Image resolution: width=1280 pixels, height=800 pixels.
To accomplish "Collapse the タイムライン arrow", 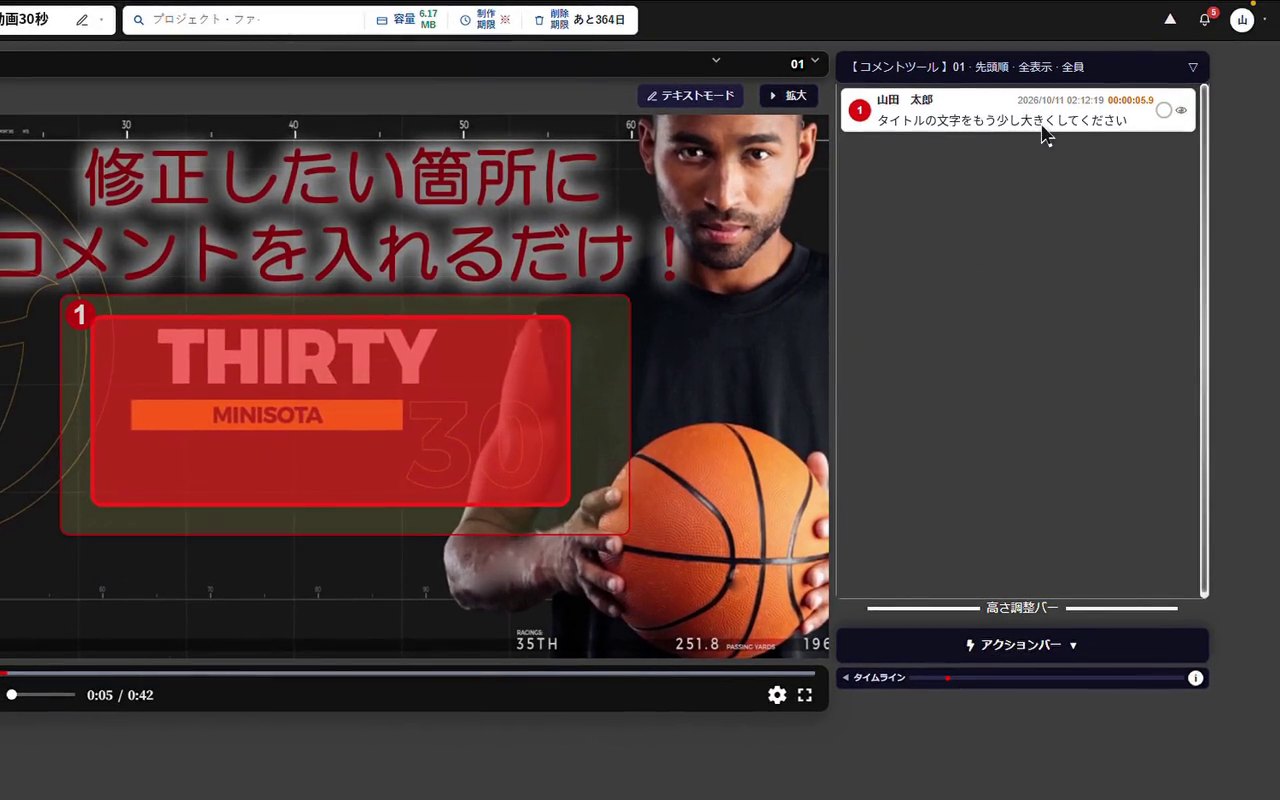I will [x=845, y=678].
